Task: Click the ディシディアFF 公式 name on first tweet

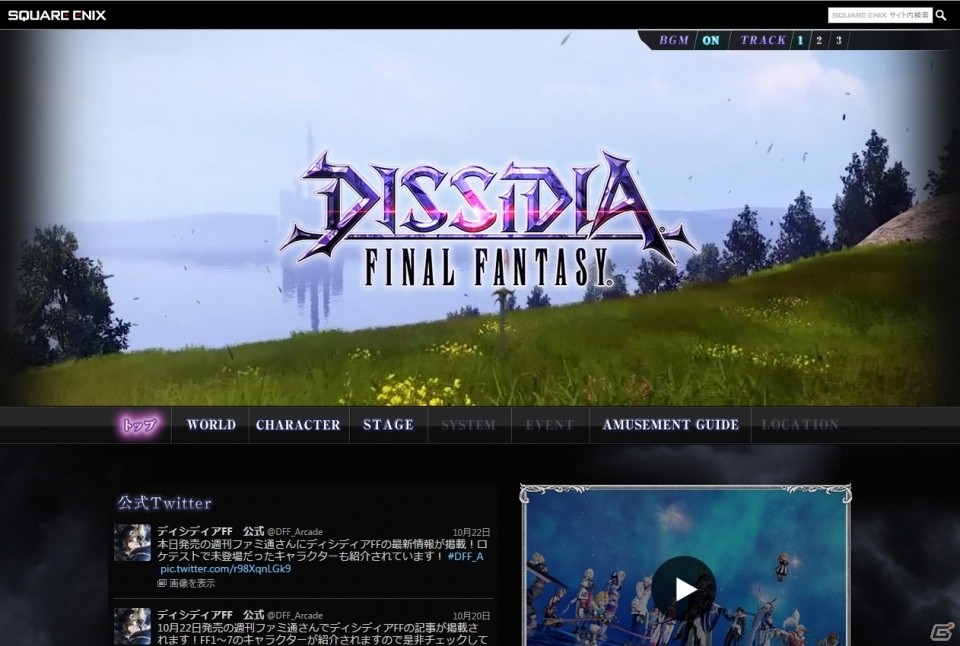Action: click(x=210, y=531)
